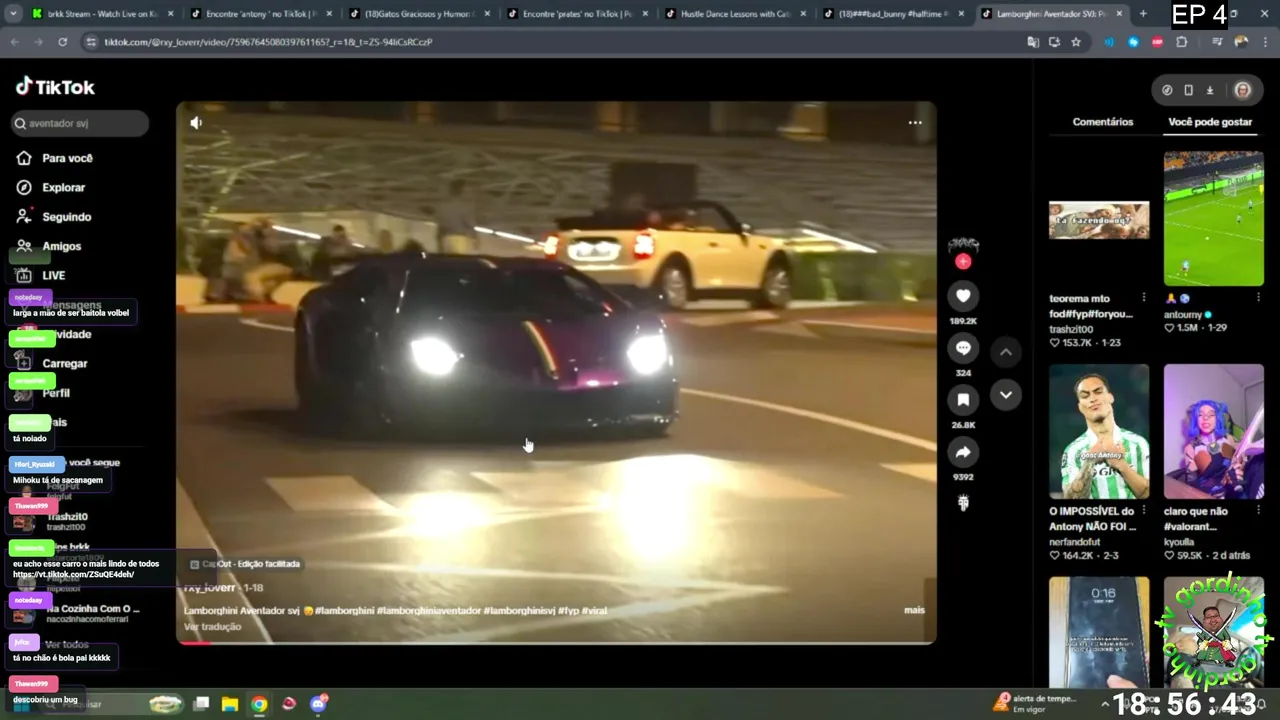Open comments via the speech bubble icon
This screenshot has height=720, width=1280.
[x=963, y=348]
